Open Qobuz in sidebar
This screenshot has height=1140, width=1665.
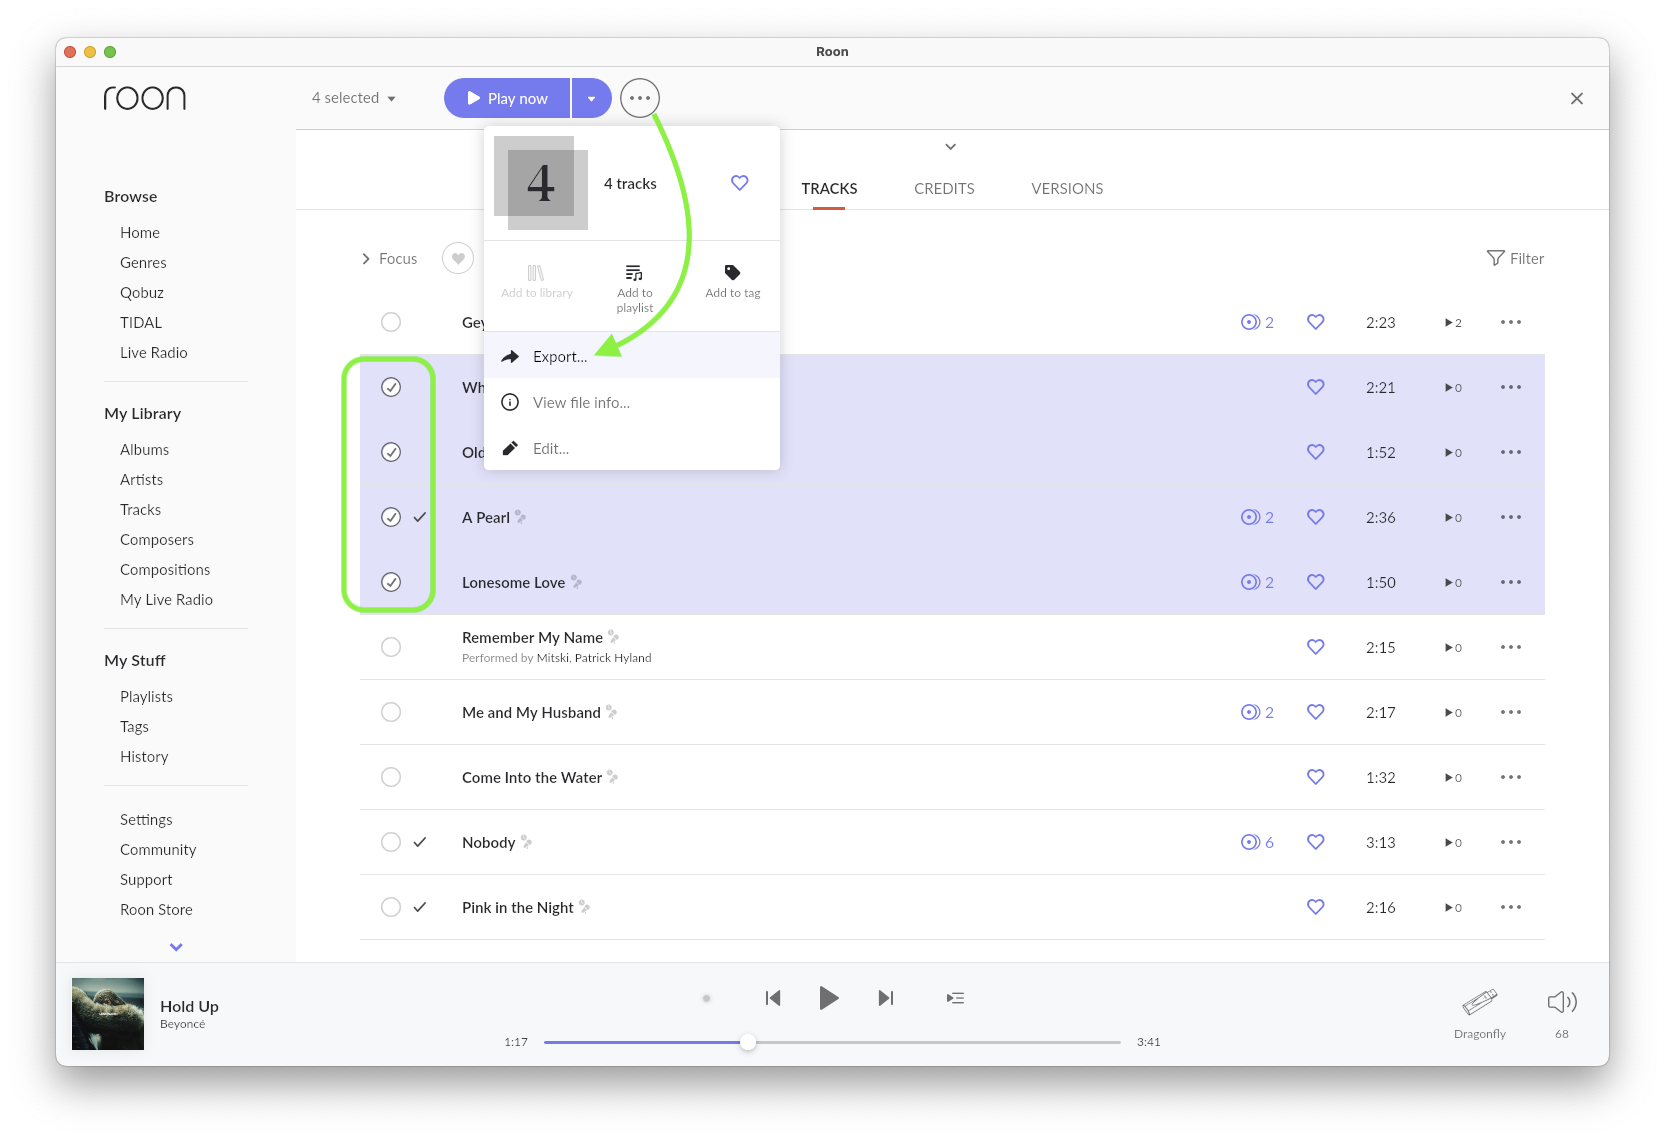(x=142, y=292)
